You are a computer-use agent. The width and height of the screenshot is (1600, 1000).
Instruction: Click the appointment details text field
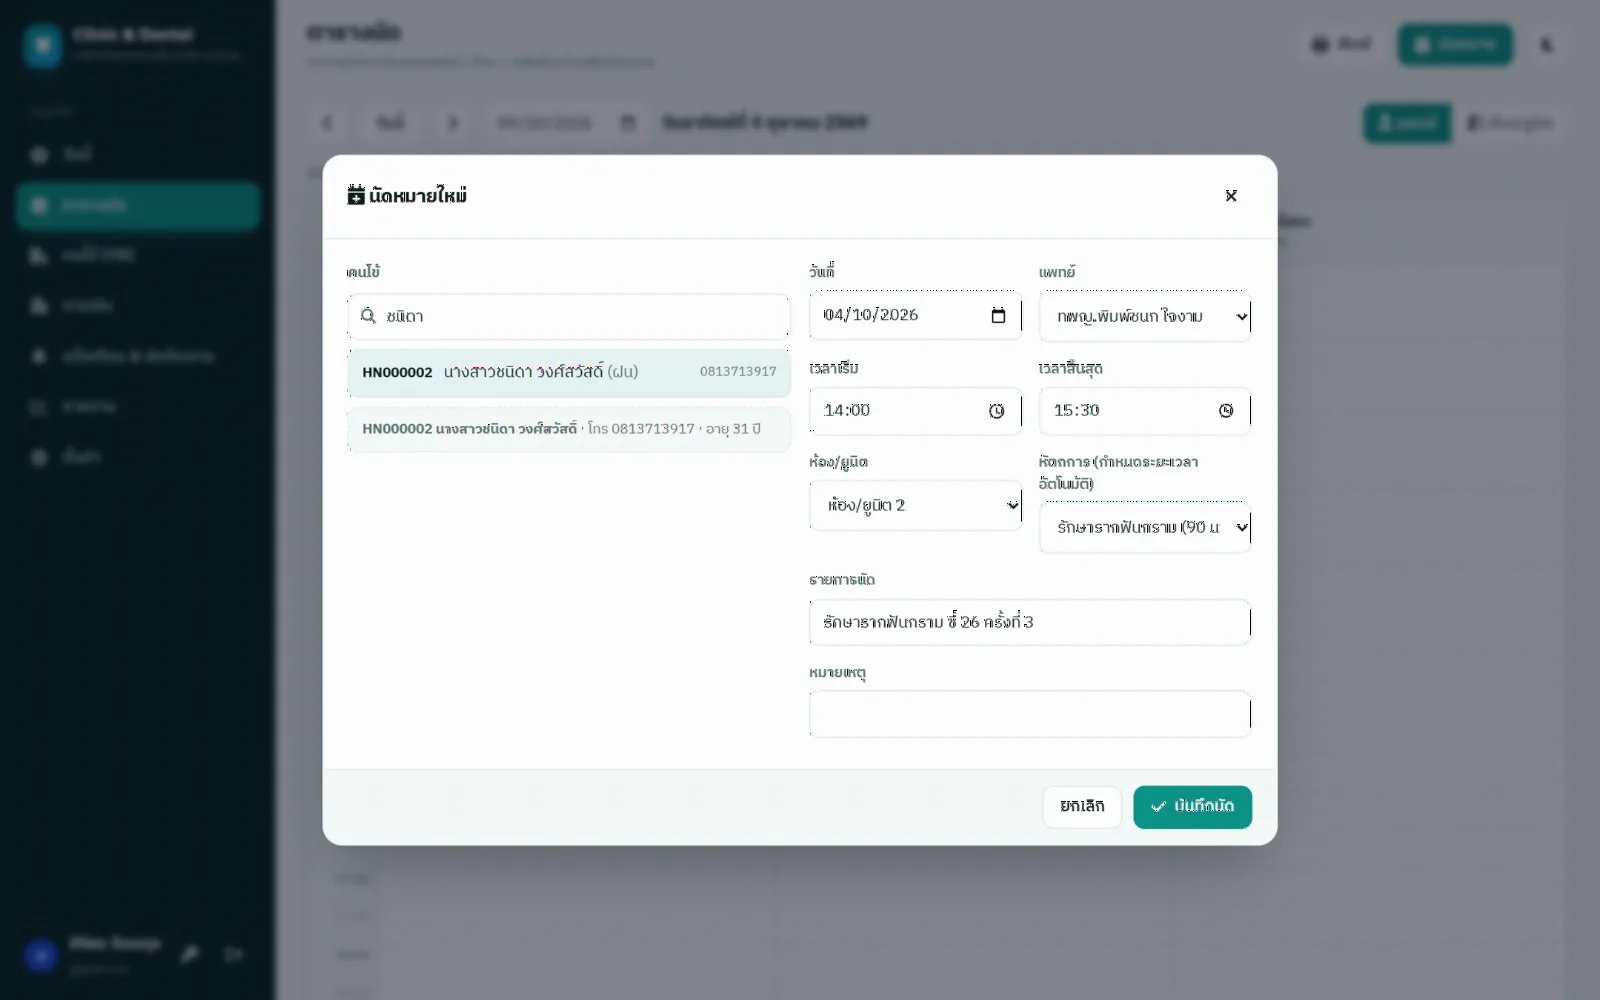click(1030, 622)
